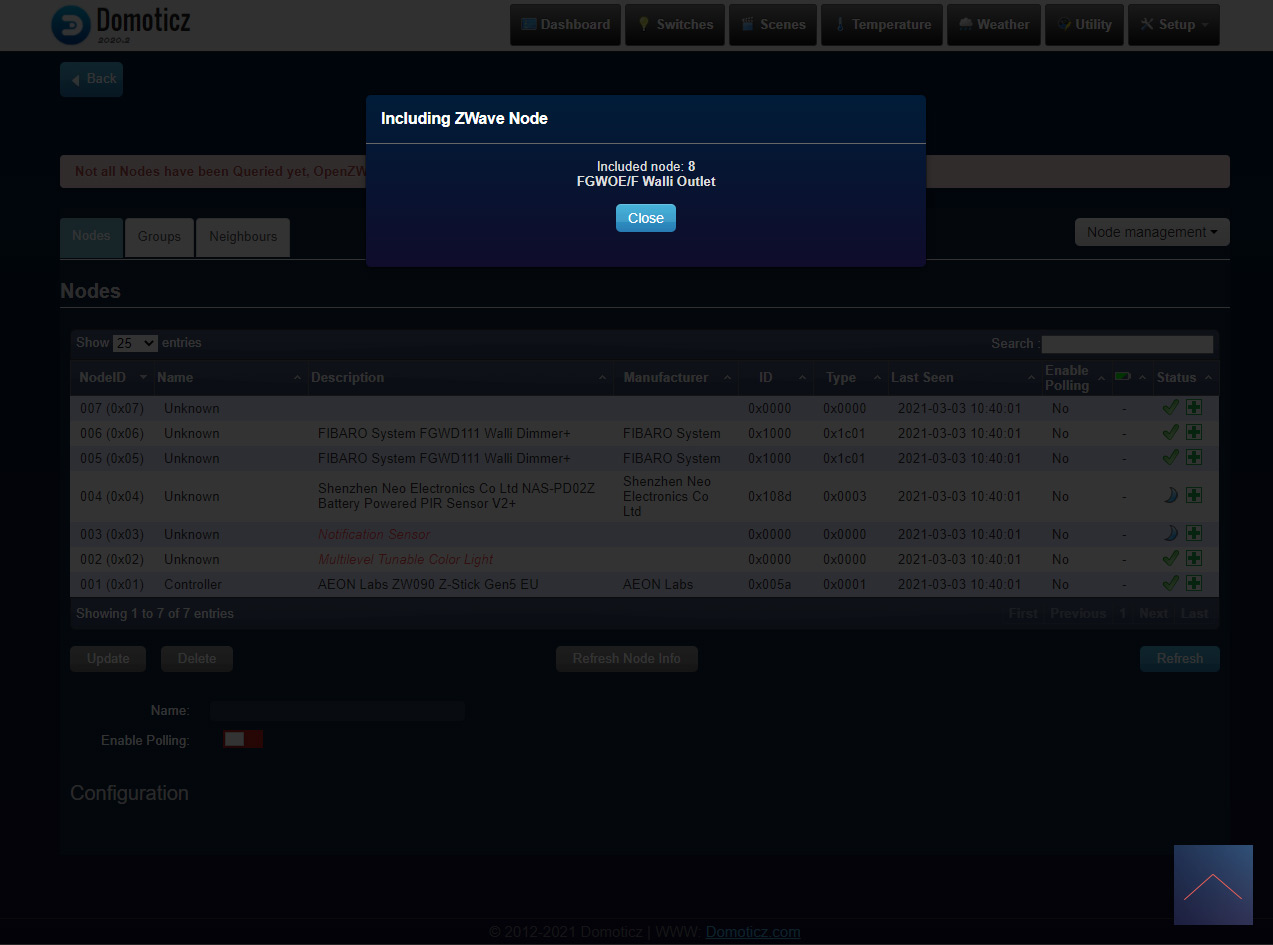Go to the Previous table page
The width and height of the screenshot is (1273, 945).
click(1078, 613)
